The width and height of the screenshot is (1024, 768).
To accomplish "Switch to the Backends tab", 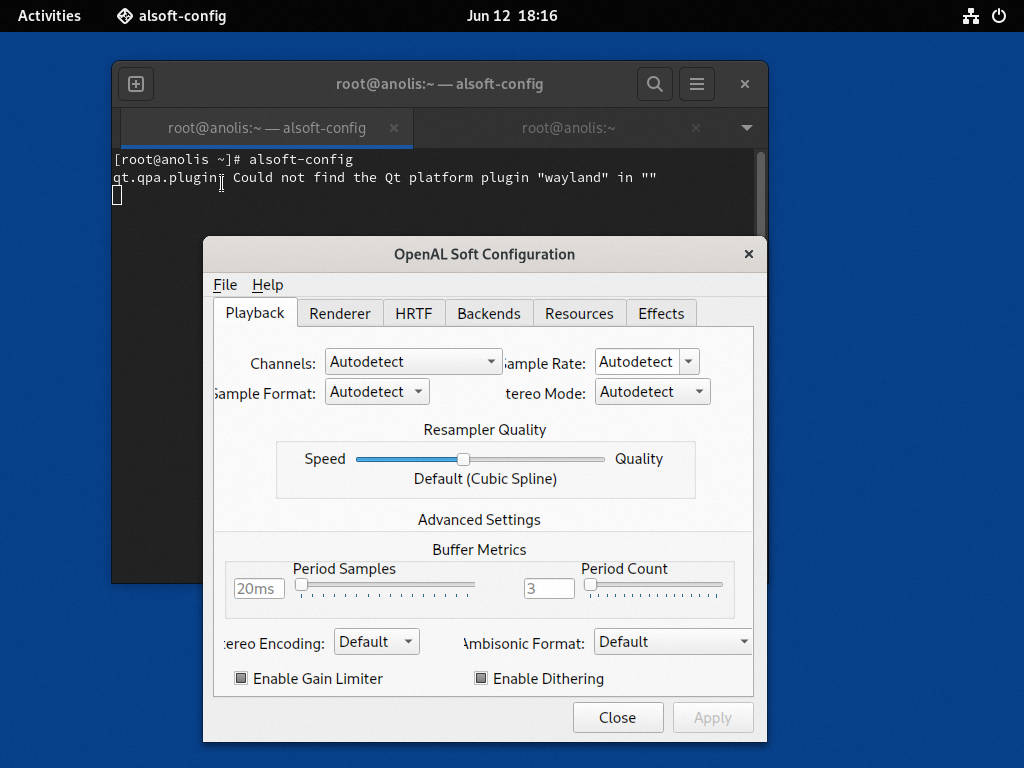I will pos(488,313).
